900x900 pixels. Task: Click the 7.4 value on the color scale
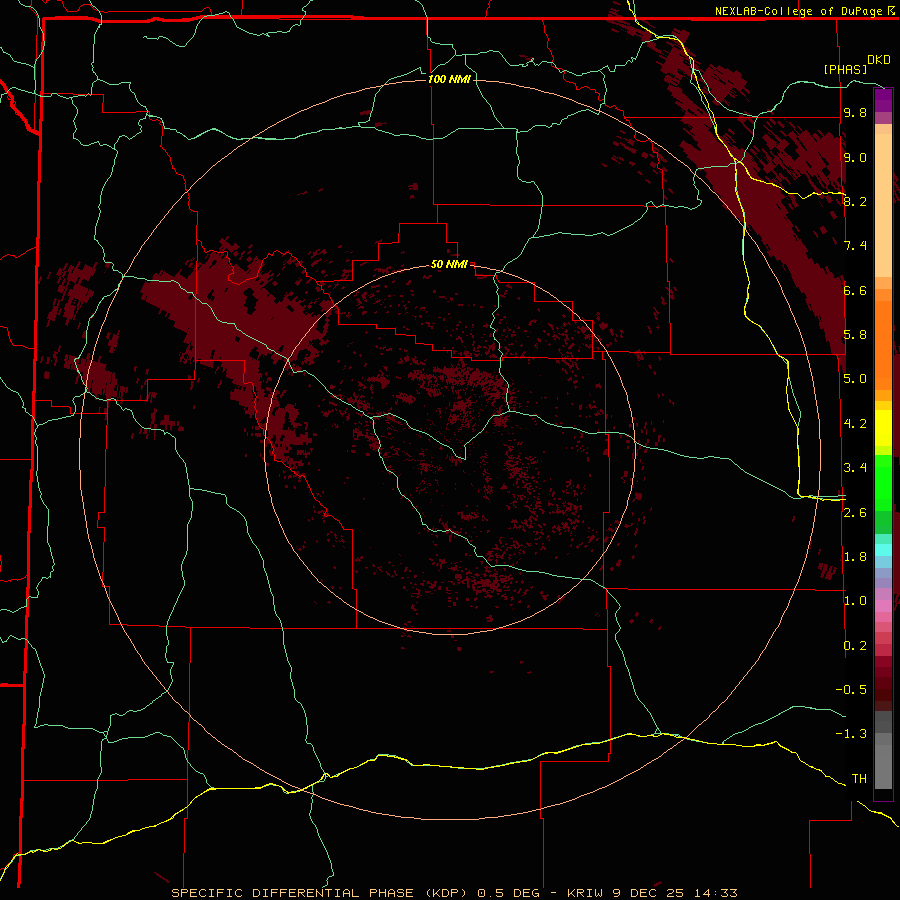click(x=855, y=246)
